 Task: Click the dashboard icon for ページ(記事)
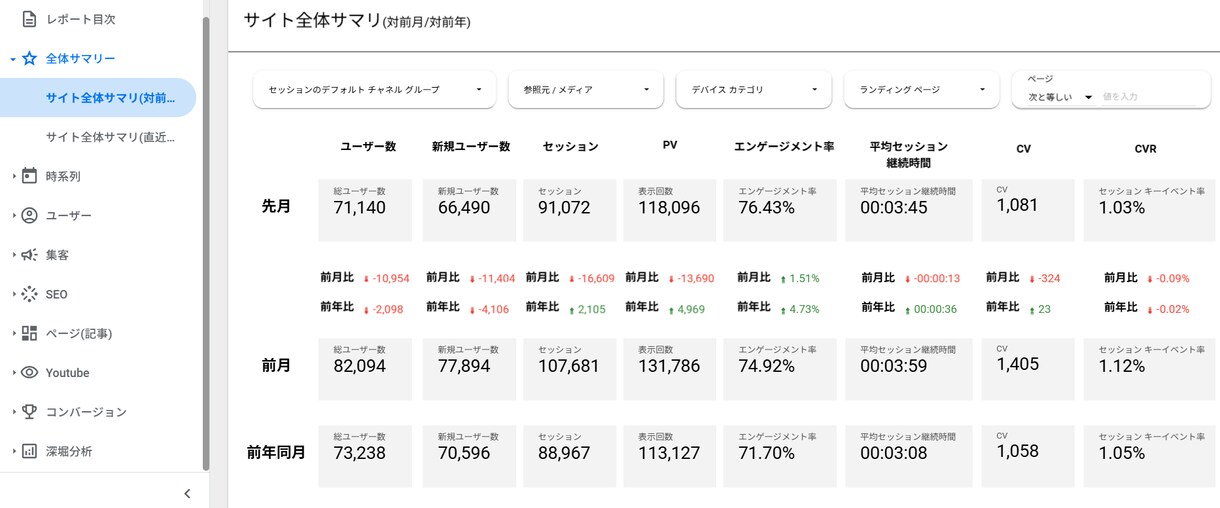tap(29, 333)
